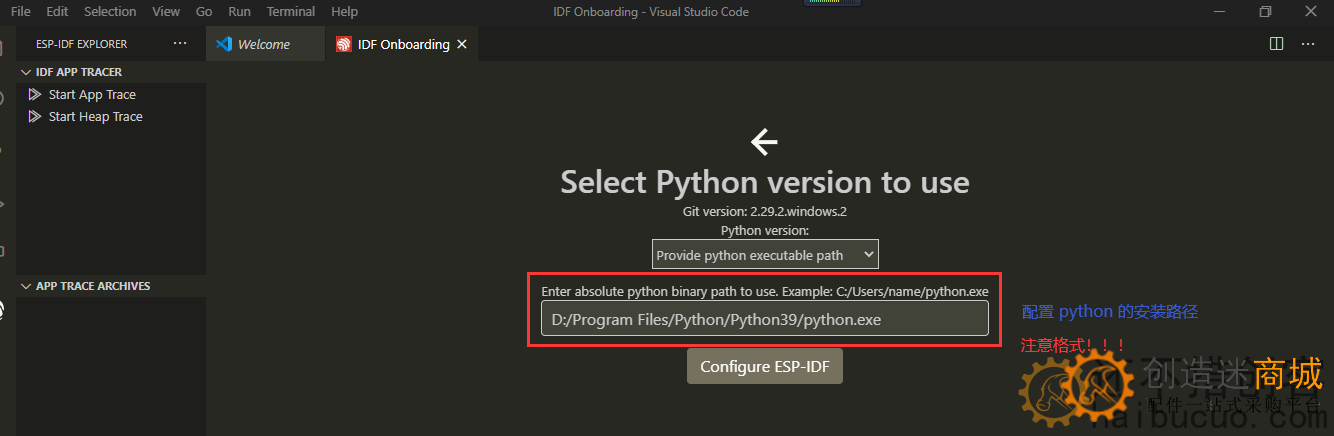This screenshot has width=1334, height=436.
Task: Collapse the APP TRACE ARCHIVES section
Action: coord(111,286)
